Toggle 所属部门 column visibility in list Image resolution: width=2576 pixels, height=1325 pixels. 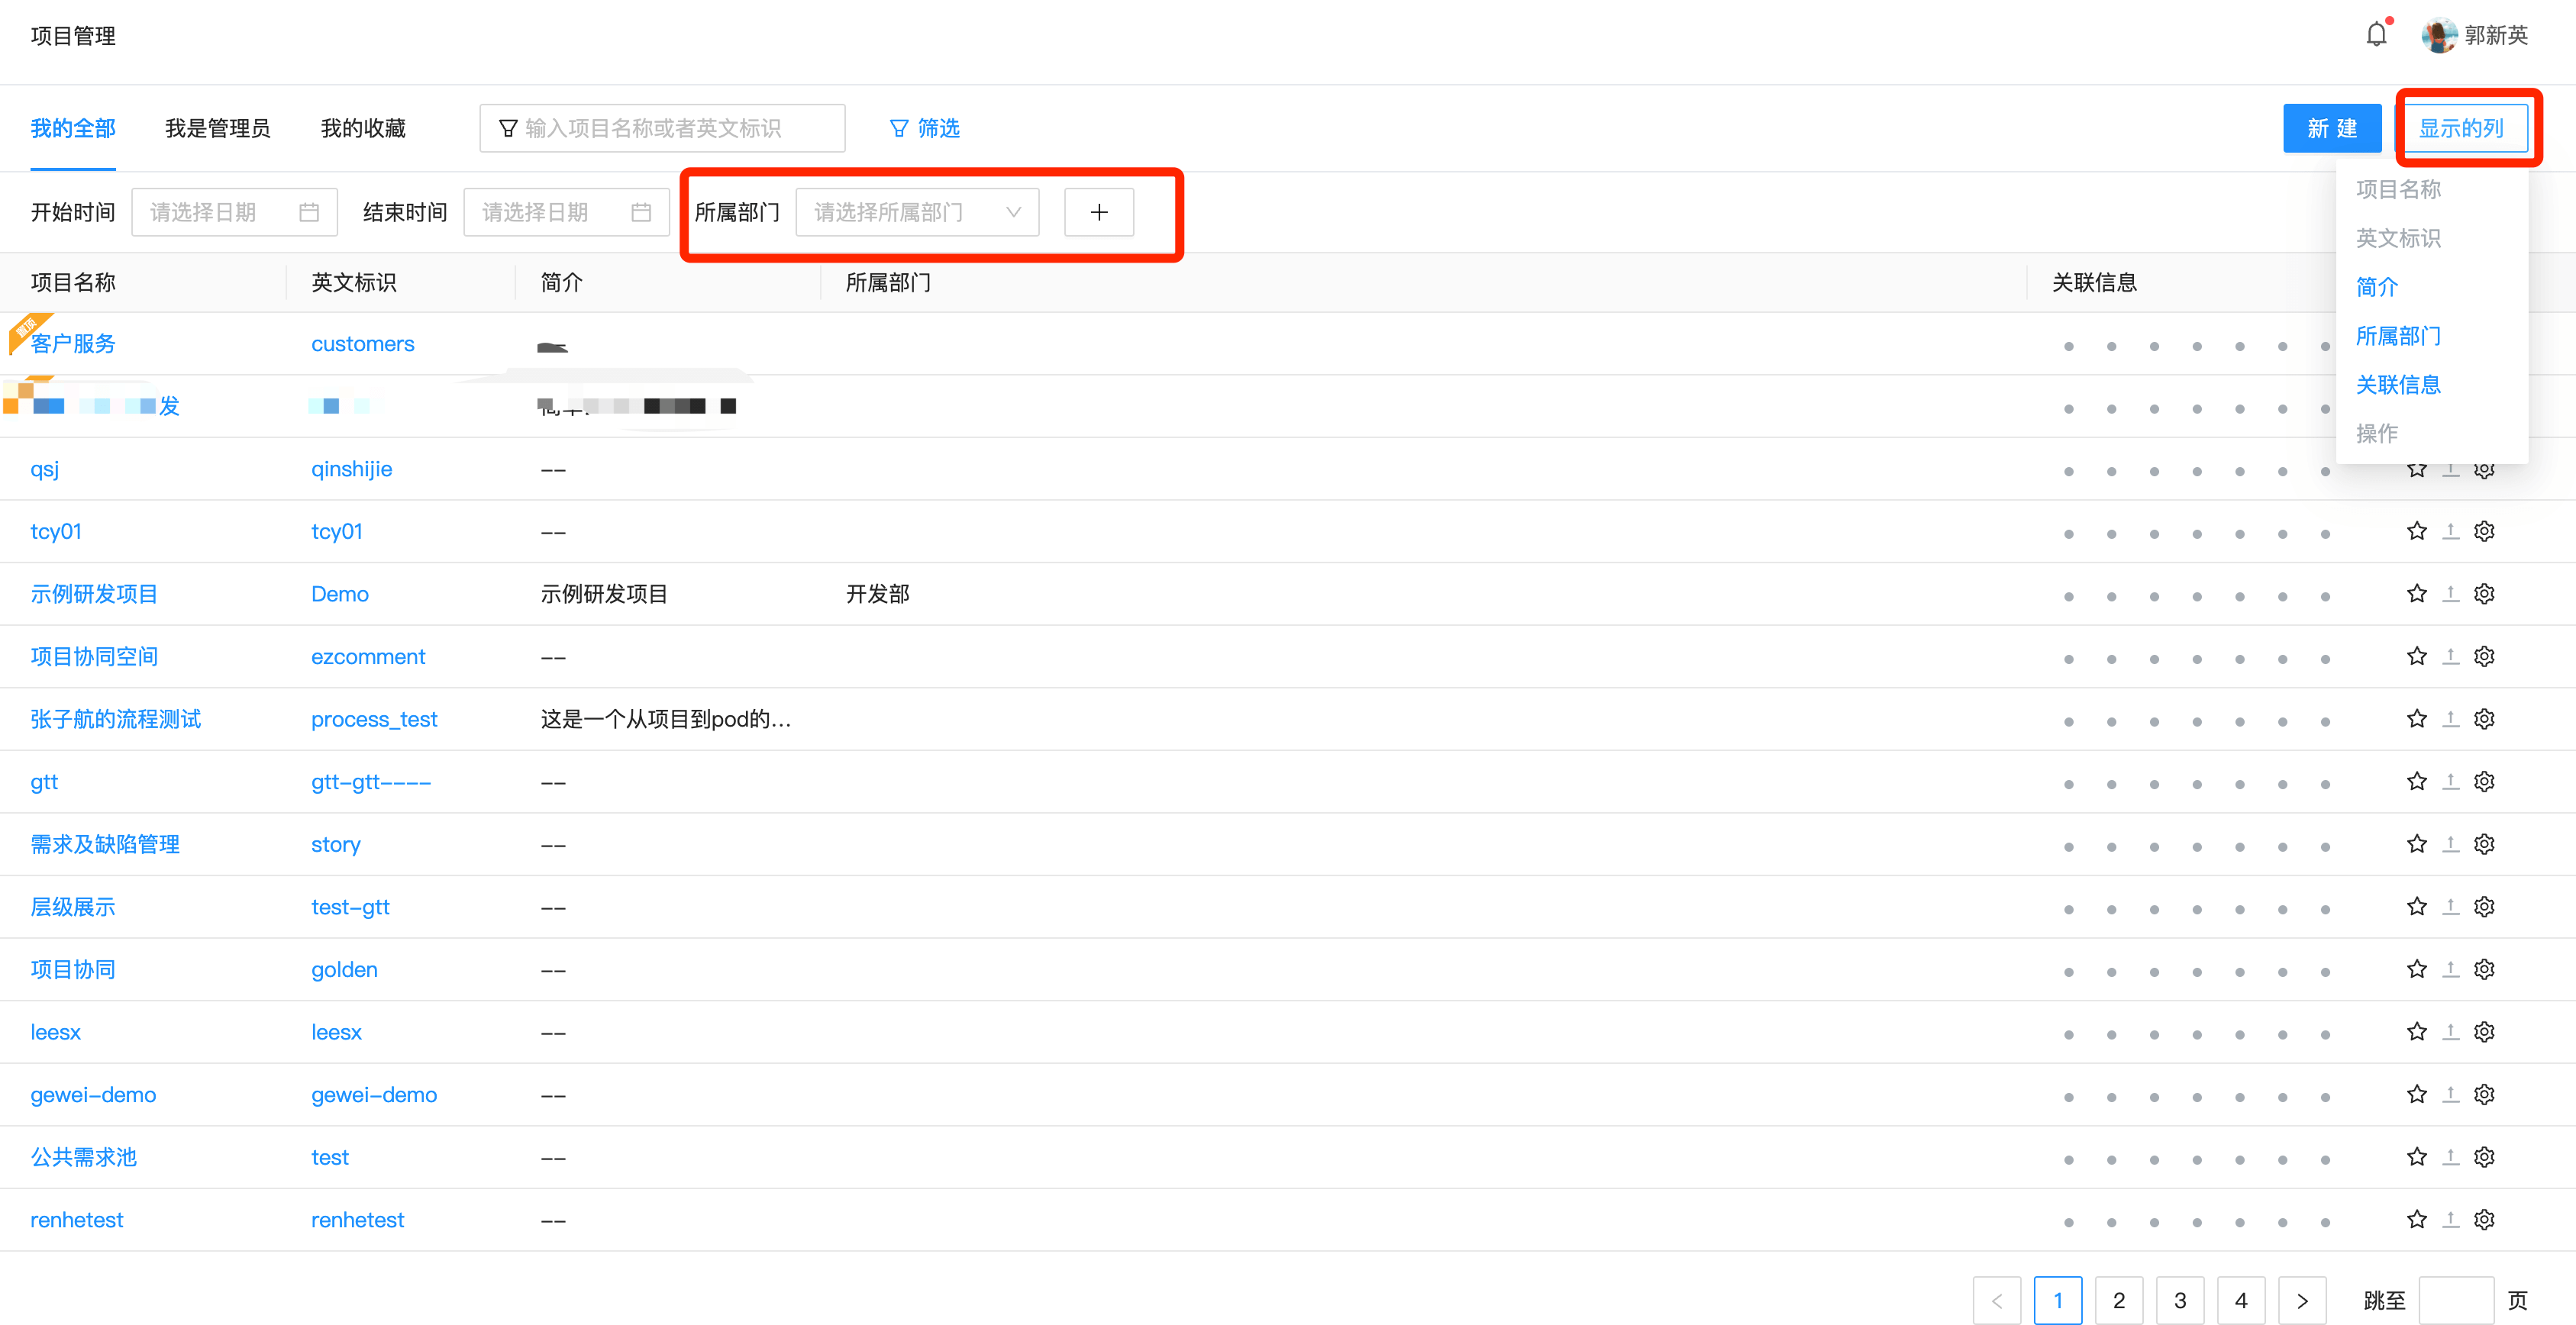(2431, 336)
